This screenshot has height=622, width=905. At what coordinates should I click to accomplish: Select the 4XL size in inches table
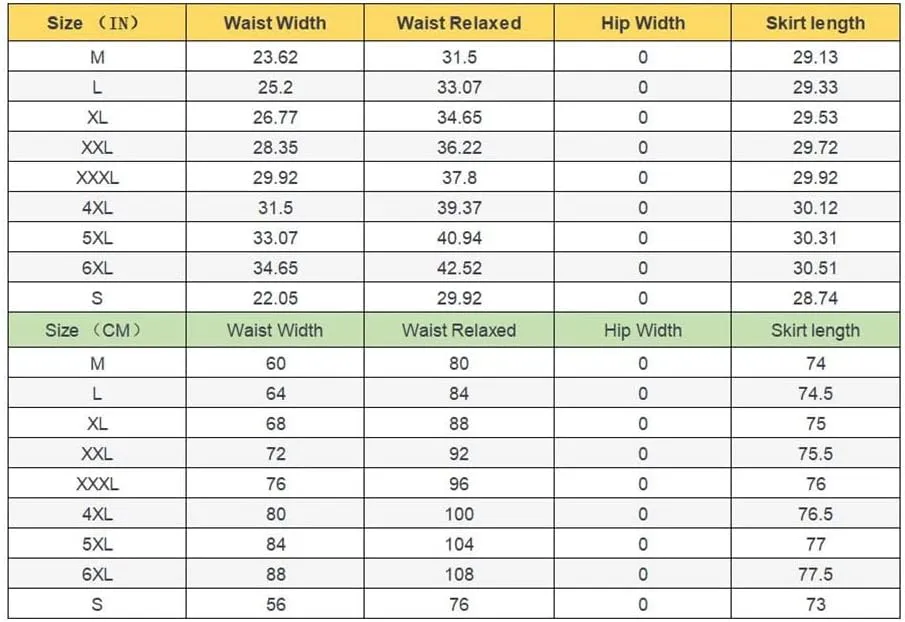[97, 208]
